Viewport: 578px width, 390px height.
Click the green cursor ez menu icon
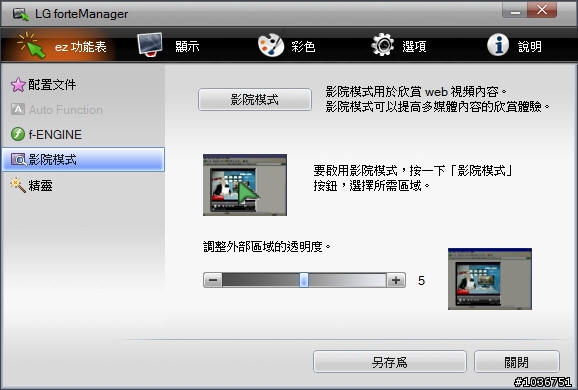click(32, 45)
